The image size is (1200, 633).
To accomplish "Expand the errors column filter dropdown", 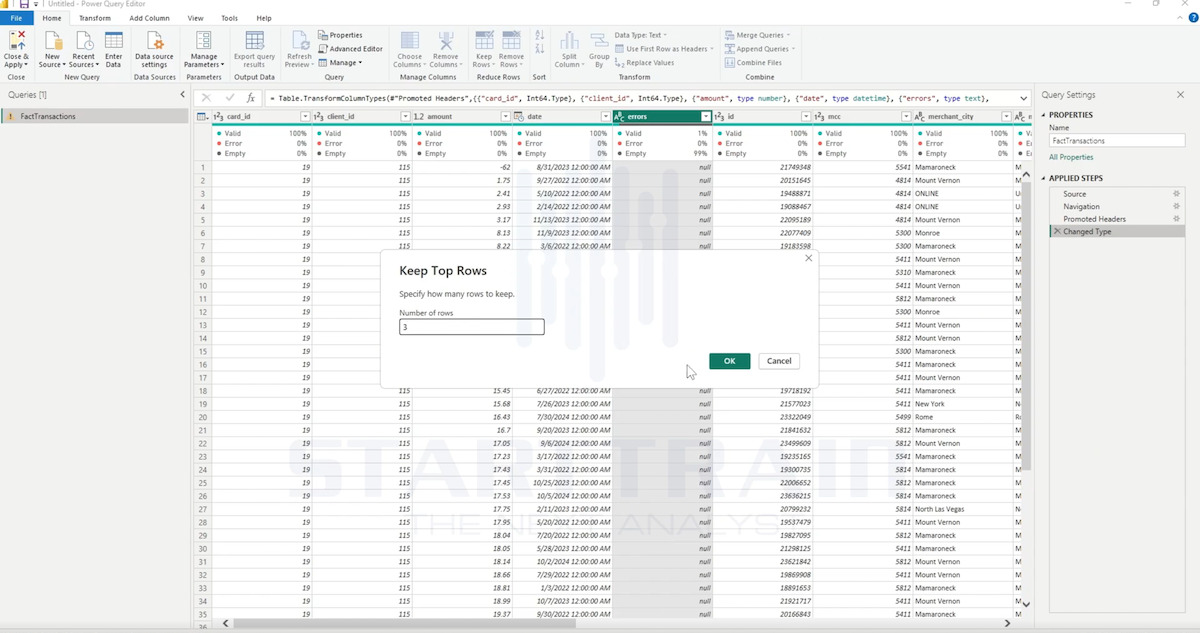I will (706, 117).
